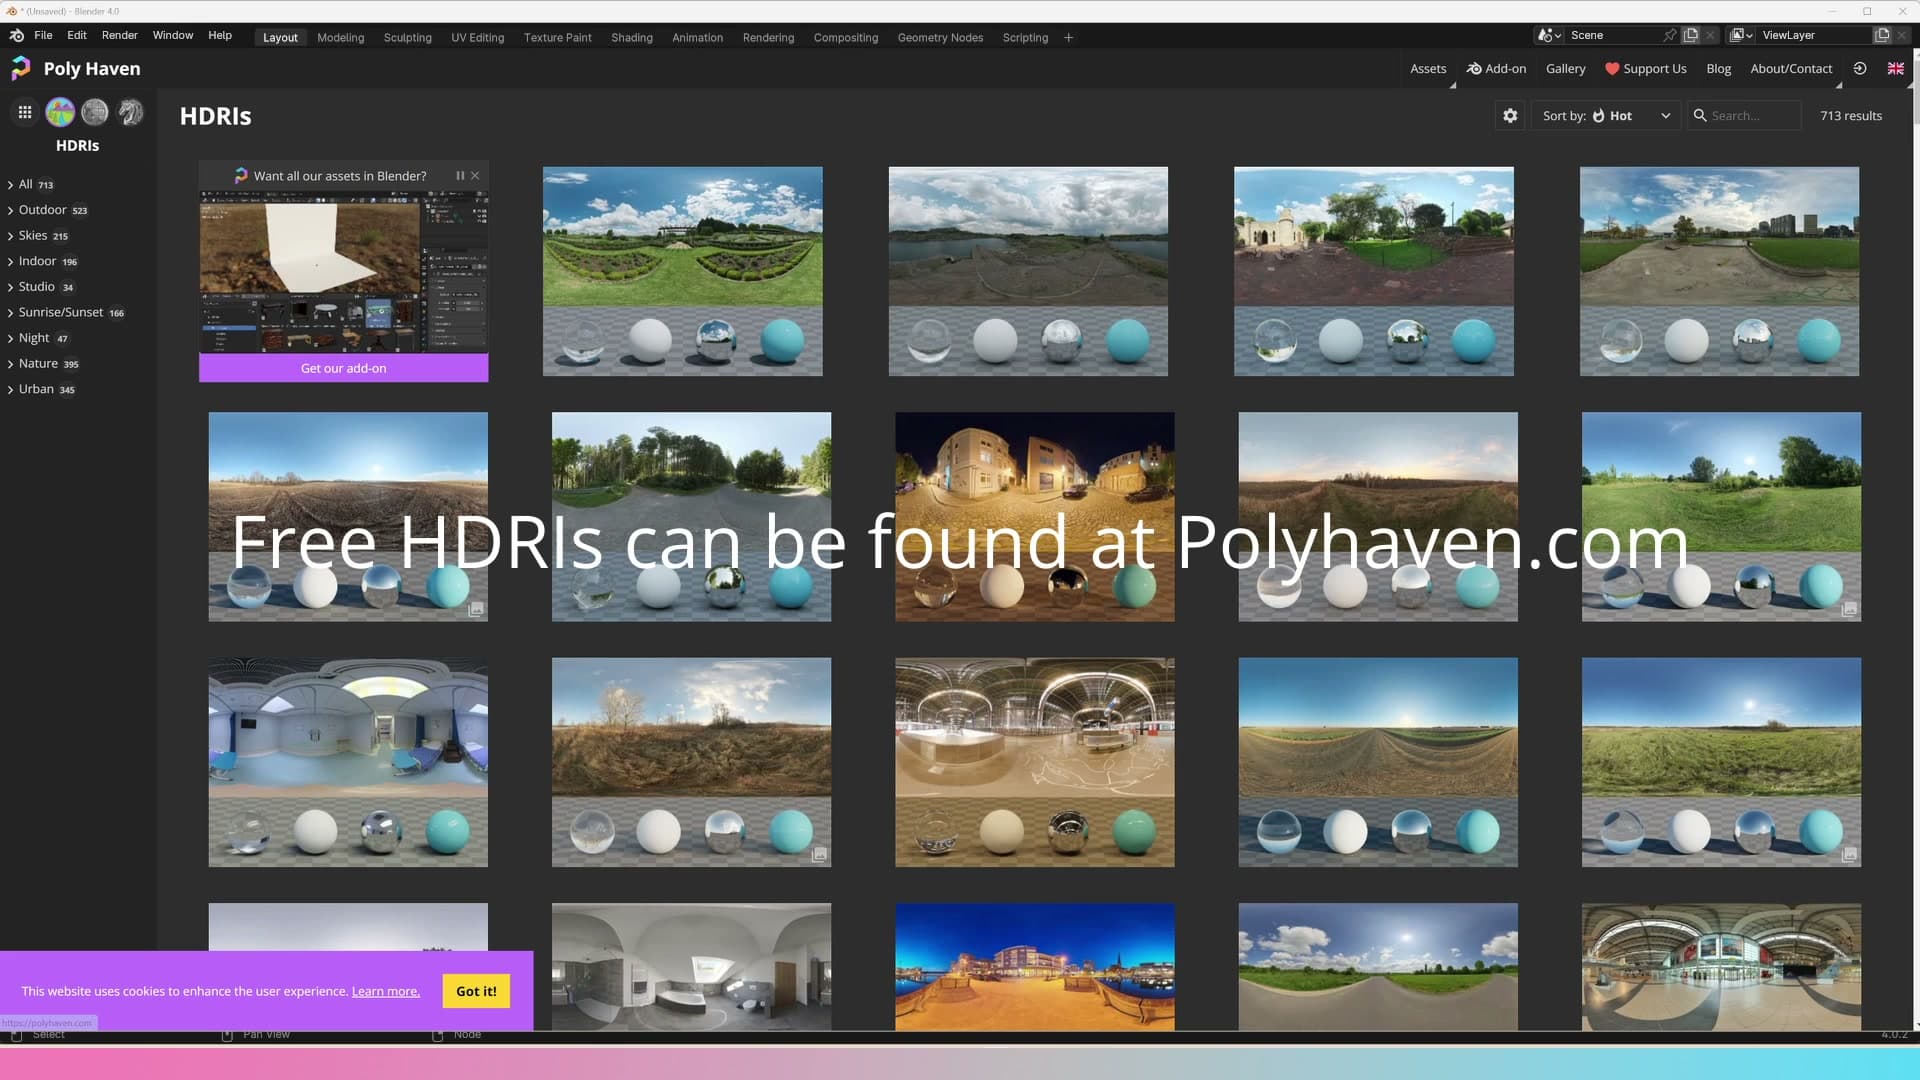Remove the current ViewLayer

click(1902, 35)
